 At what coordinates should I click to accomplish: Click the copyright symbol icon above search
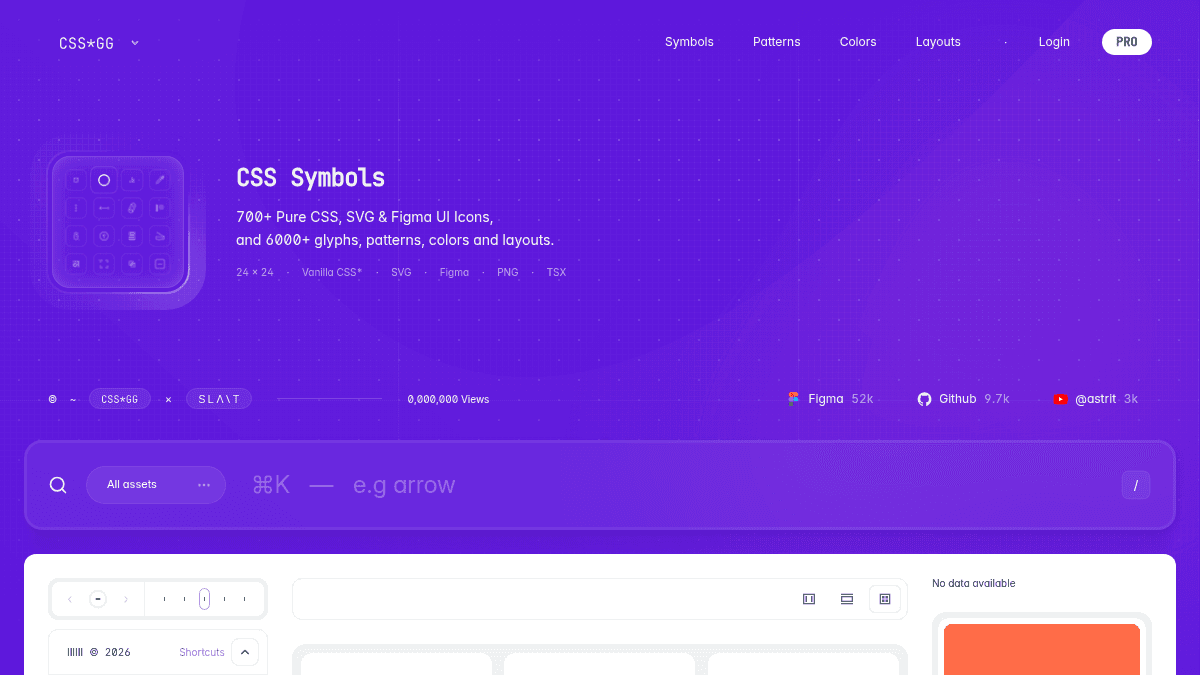tap(53, 399)
